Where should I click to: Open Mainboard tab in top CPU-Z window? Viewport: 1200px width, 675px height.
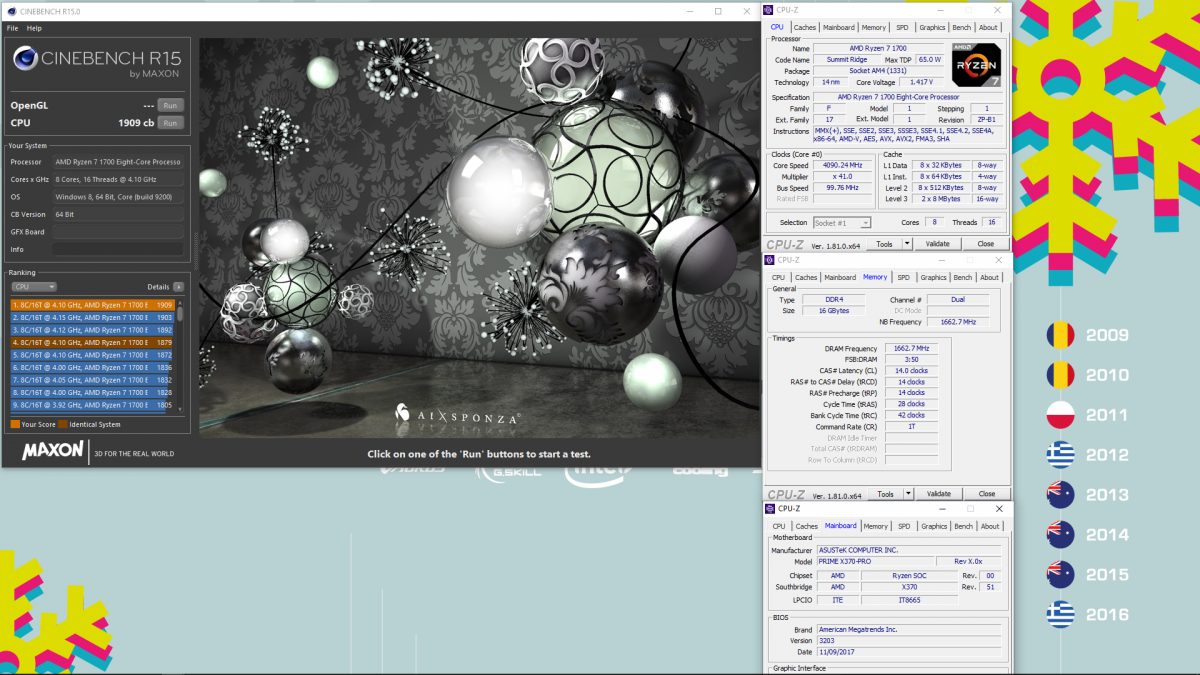(838, 28)
